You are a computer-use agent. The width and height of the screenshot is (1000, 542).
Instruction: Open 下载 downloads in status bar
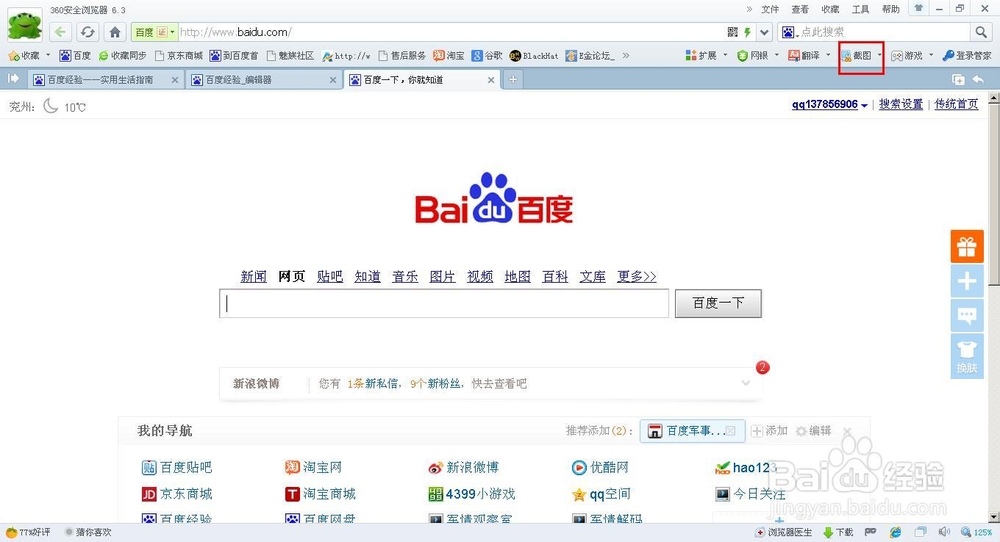click(x=839, y=532)
